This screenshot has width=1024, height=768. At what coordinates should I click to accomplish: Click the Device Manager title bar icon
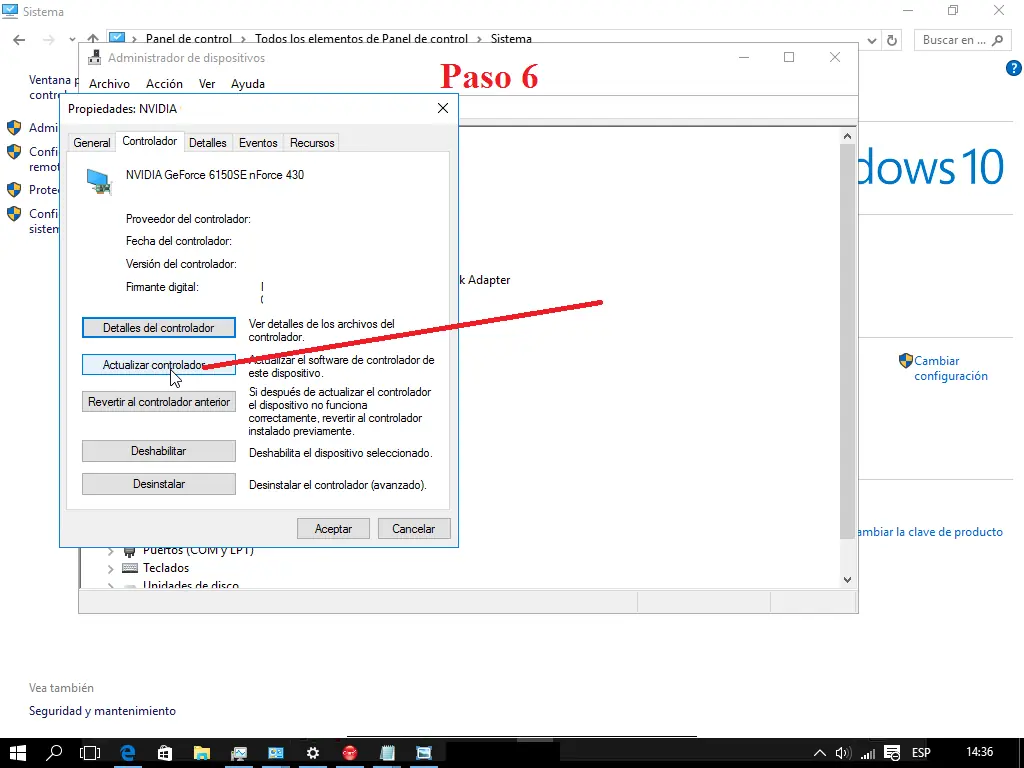tap(95, 57)
